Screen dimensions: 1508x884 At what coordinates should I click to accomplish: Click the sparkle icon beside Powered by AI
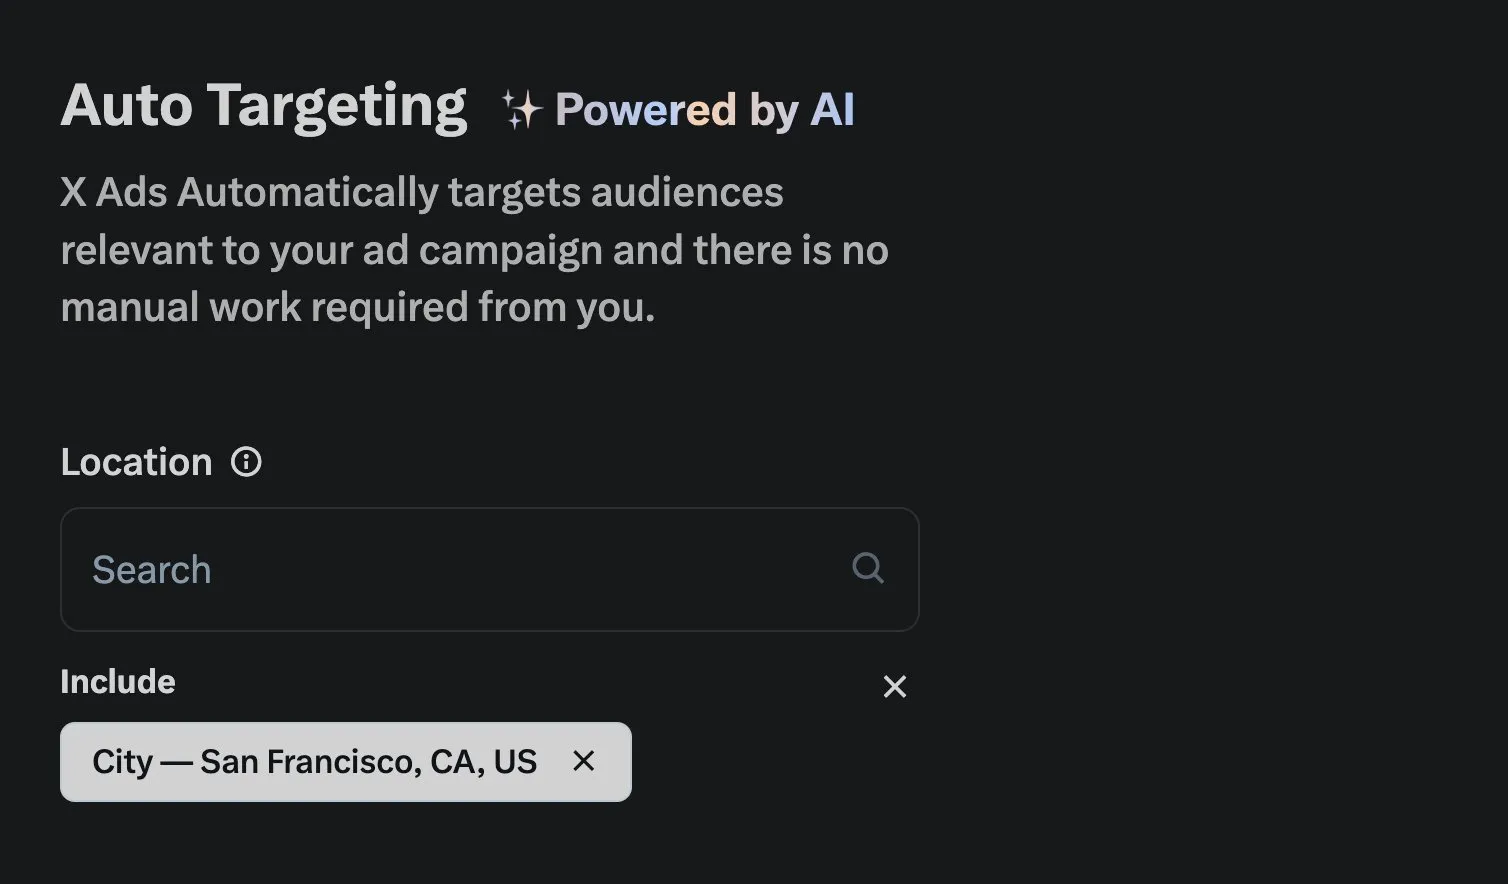(521, 109)
